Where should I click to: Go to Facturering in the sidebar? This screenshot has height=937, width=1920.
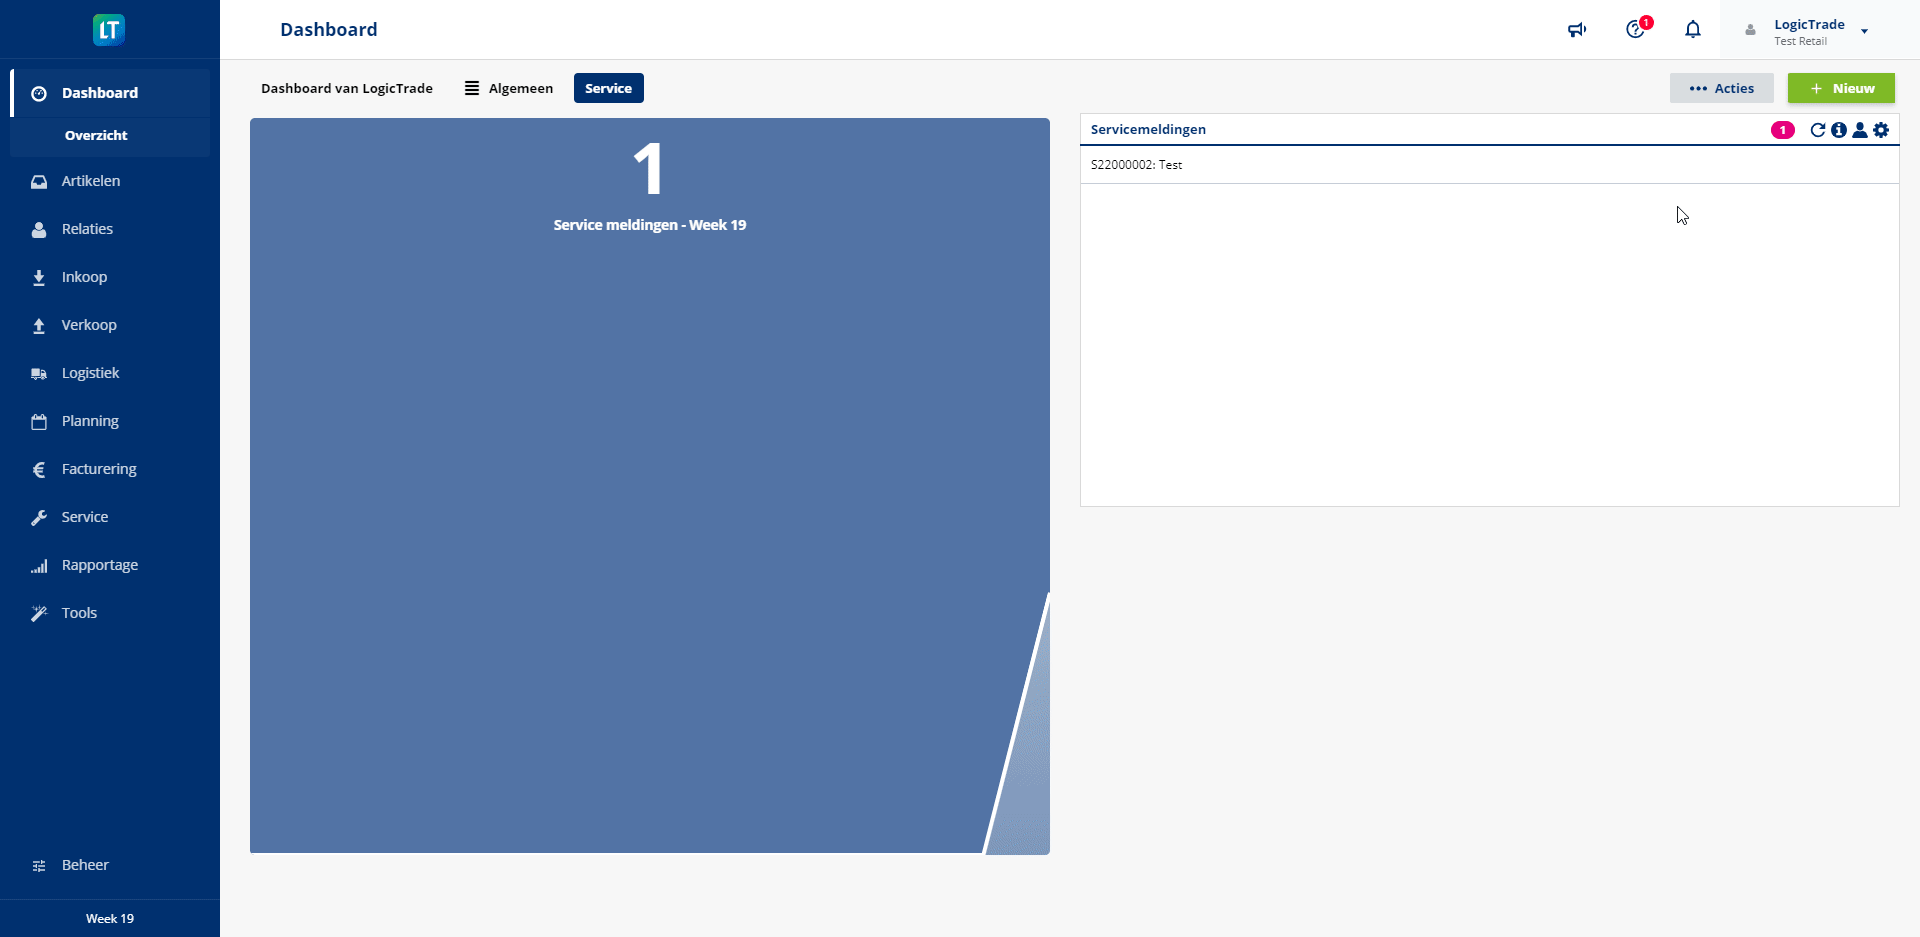[x=99, y=469]
